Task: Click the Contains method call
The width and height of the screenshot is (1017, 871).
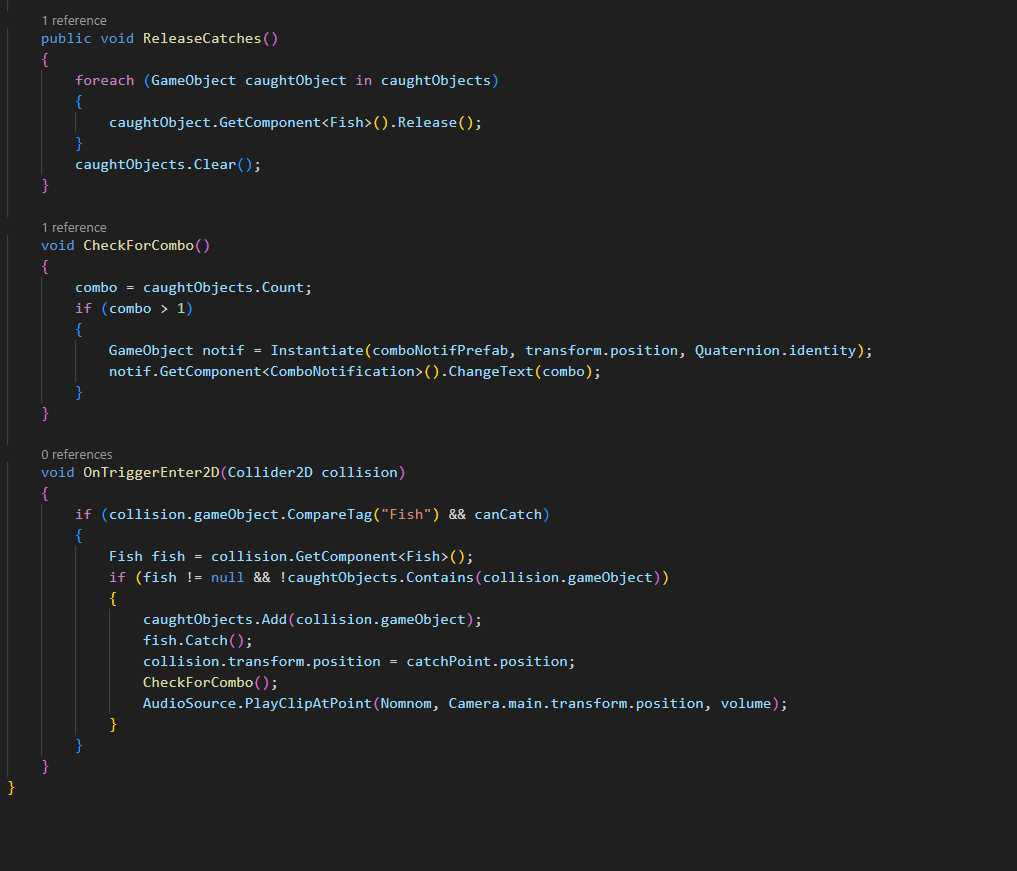Action: pos(440,578)
